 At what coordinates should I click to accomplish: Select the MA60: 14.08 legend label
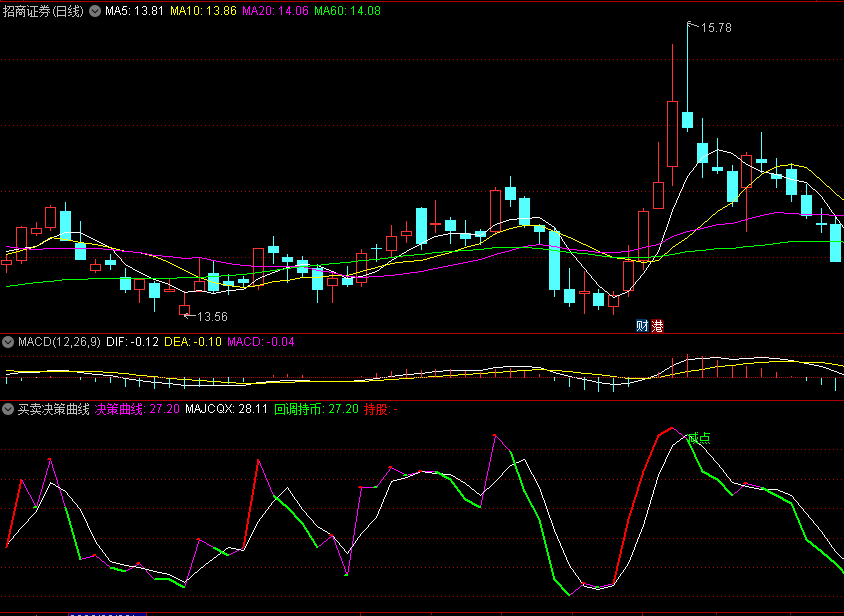click(347, 11)
